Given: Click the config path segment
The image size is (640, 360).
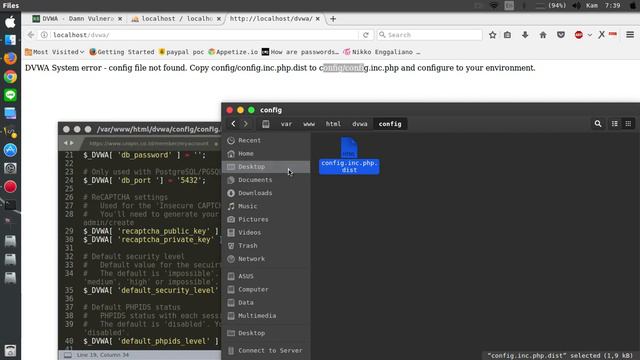Looking at the screenshot, I should tap(390, 124).
